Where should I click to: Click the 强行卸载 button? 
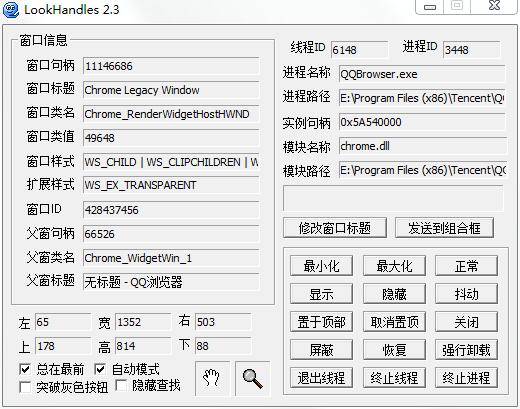(466, 350)
